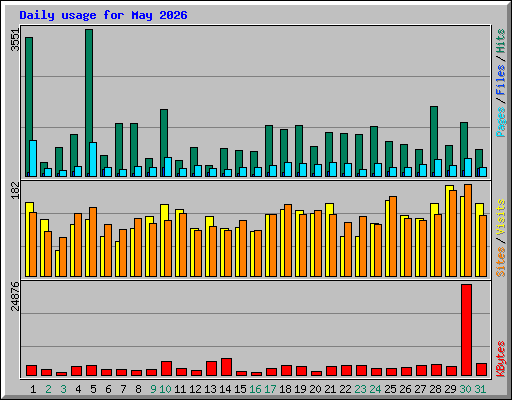The width and height of the screenshot is (512, 400).
Task: Click the yellow 'Visits' legend label
Action: tap(501, 217)
